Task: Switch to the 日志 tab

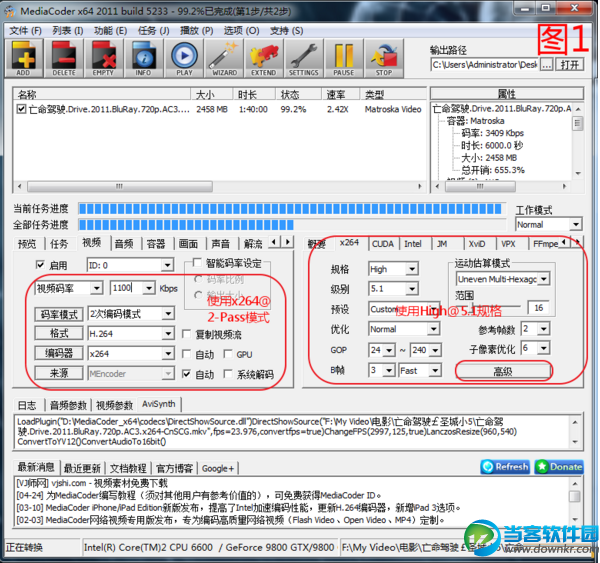Action: pyautogui.click(x=27, y=405)
